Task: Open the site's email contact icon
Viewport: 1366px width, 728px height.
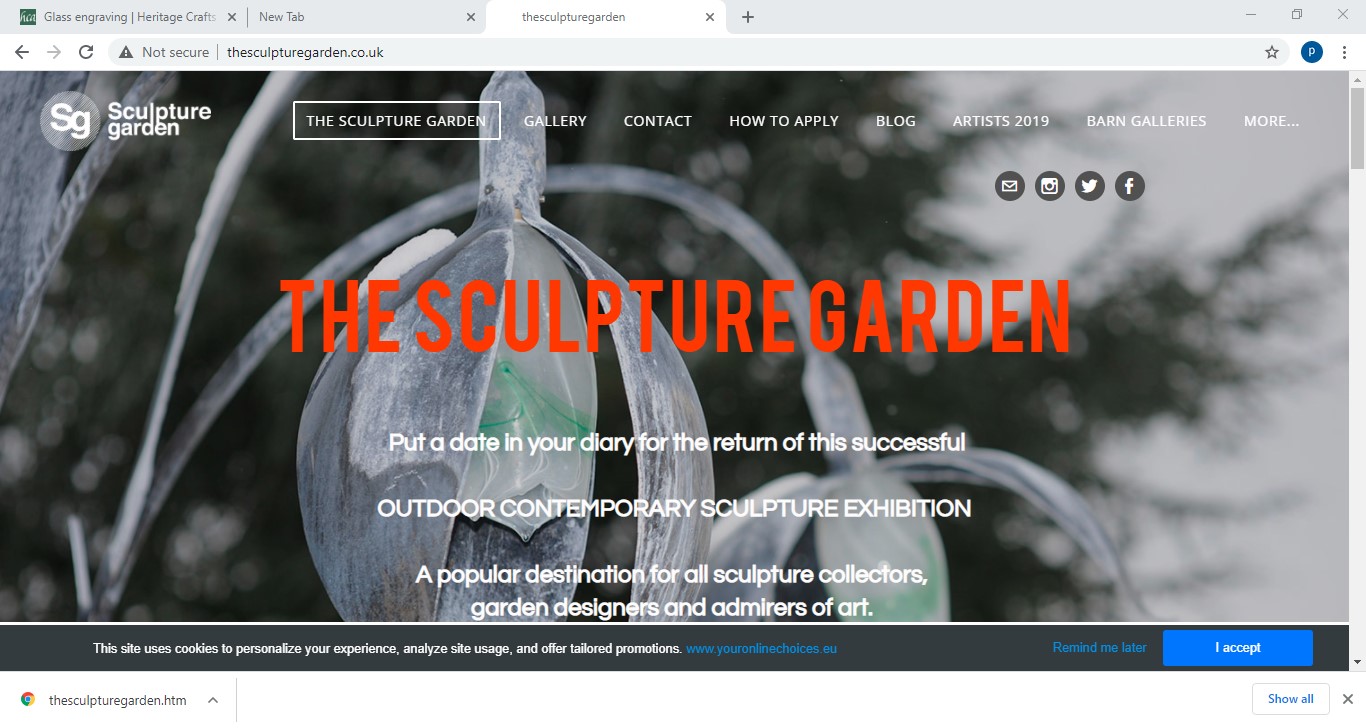Action: click(1010, 186)
